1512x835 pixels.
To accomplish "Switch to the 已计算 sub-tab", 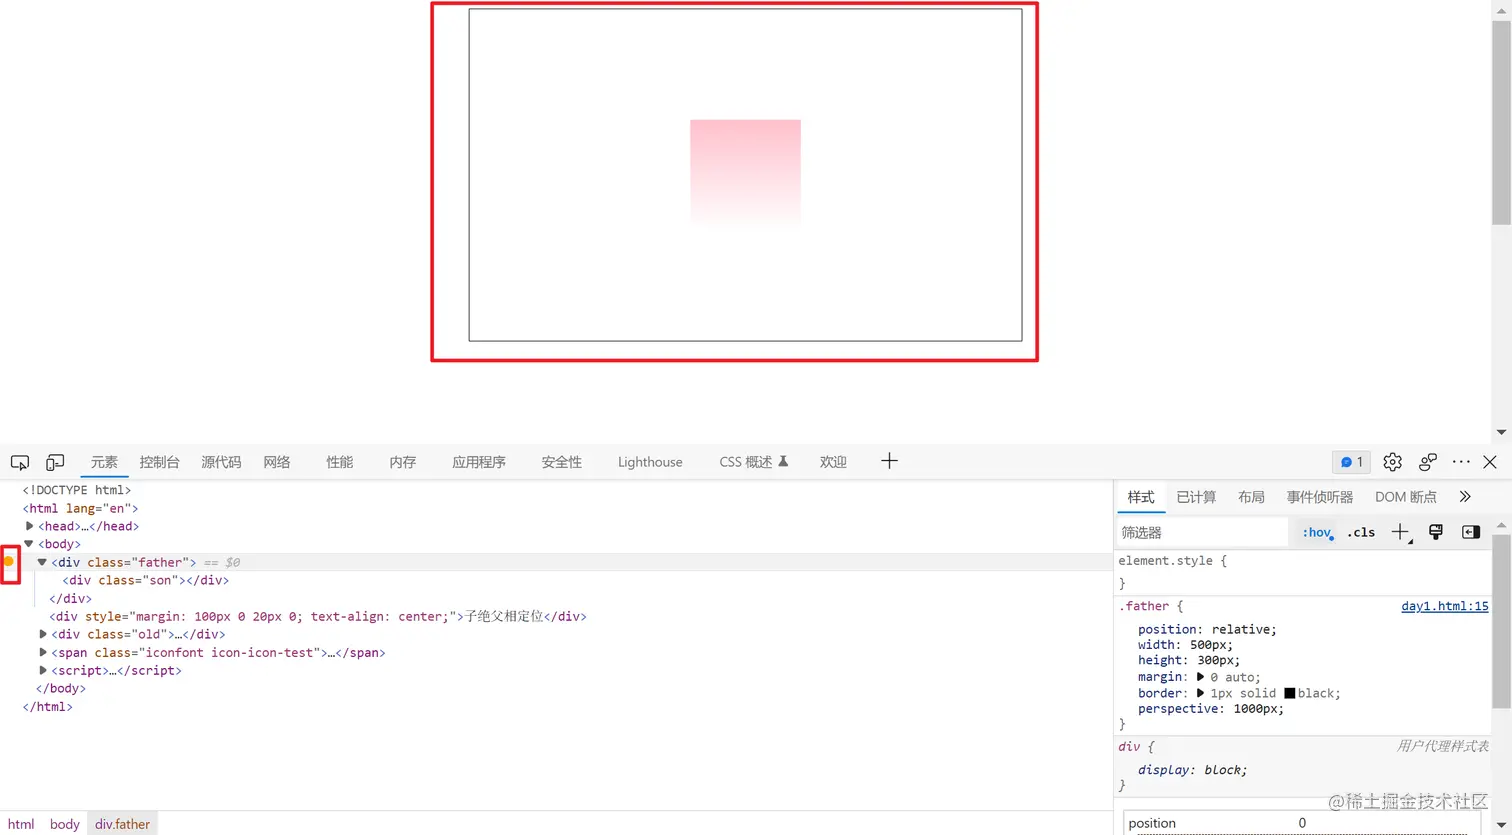I will 1196,497.
